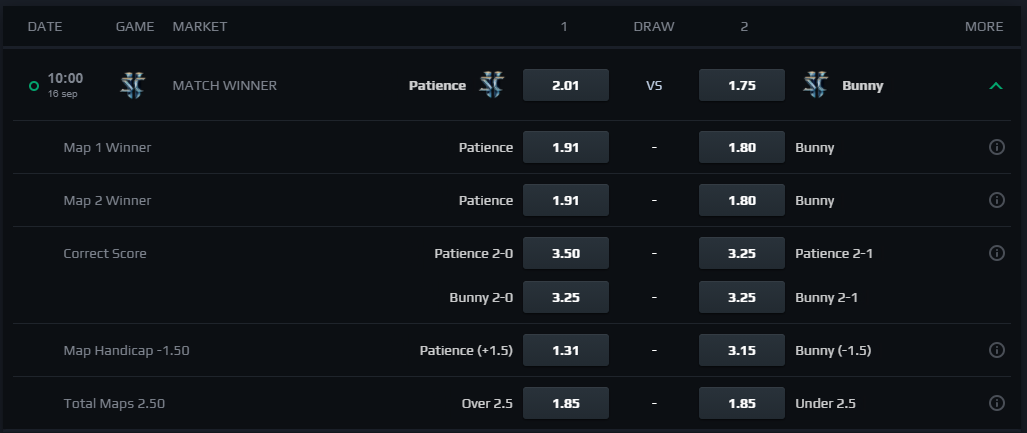
Task: Choose Over 2.5 total maps odds
Action: (x=566, y=403)
